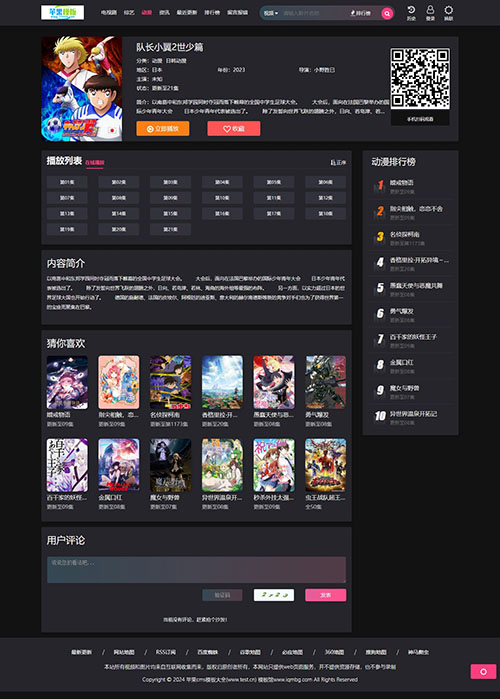The image size is (500, 699).
Task: Select the online playback source tab
Action: point(94,163)
